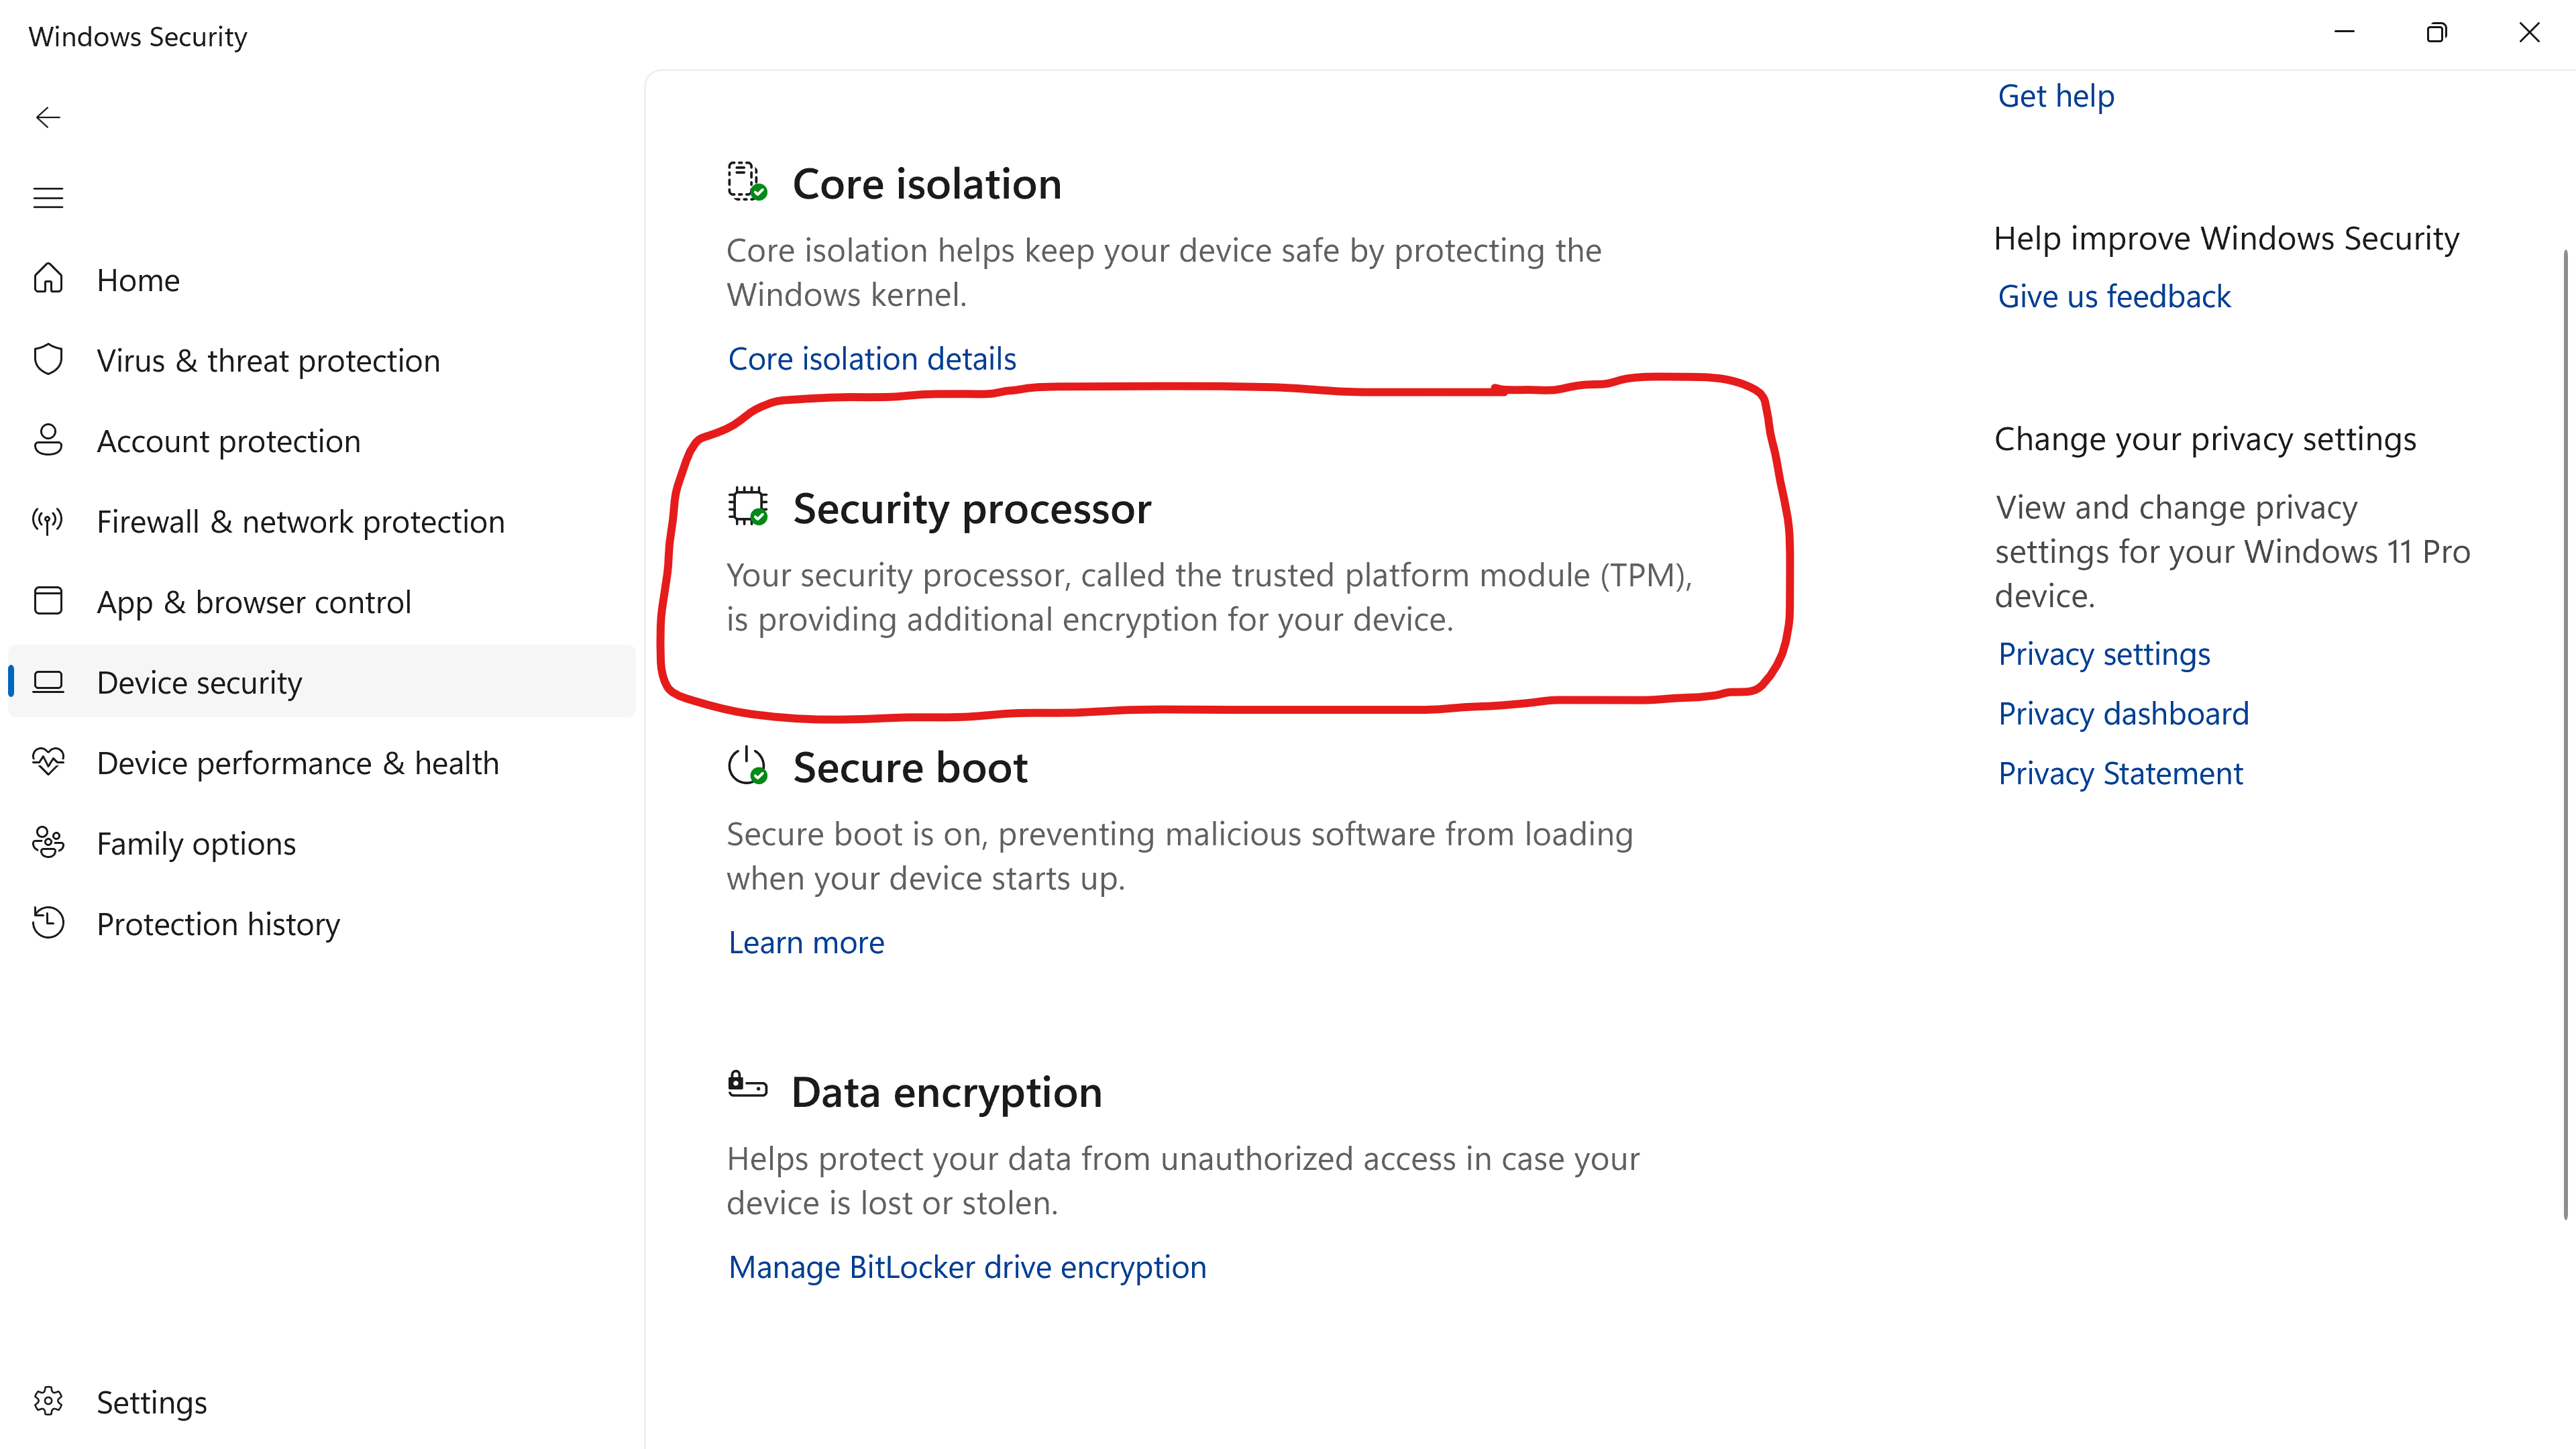Image resolution: width=2576 pixels, height=1449 pixels.
Task: Open the Settings gear at bottom left
Action: [48, 1402]
